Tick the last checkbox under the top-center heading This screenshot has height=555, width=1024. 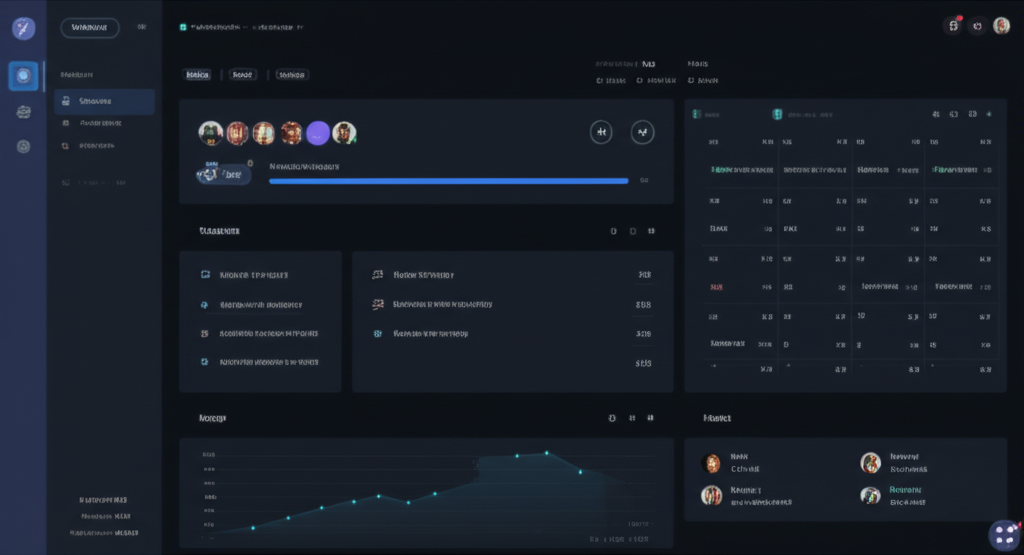point(690,80)
